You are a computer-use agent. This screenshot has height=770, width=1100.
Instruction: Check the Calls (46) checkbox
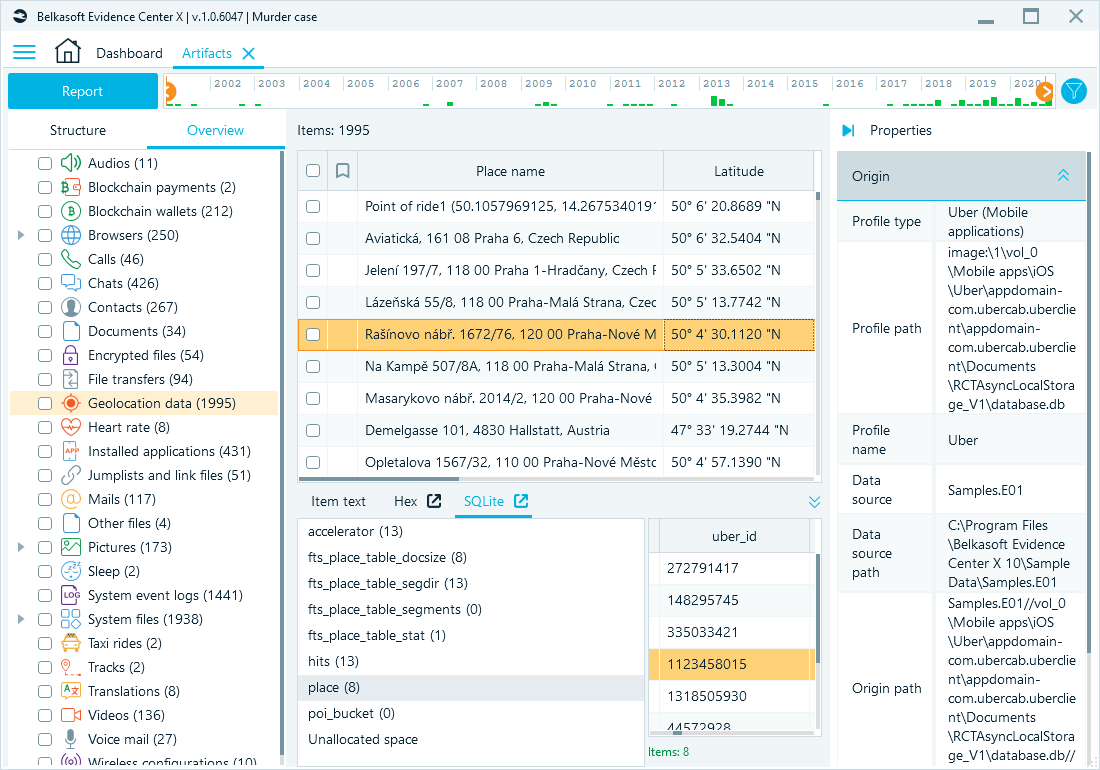click(x=45, y=259)
